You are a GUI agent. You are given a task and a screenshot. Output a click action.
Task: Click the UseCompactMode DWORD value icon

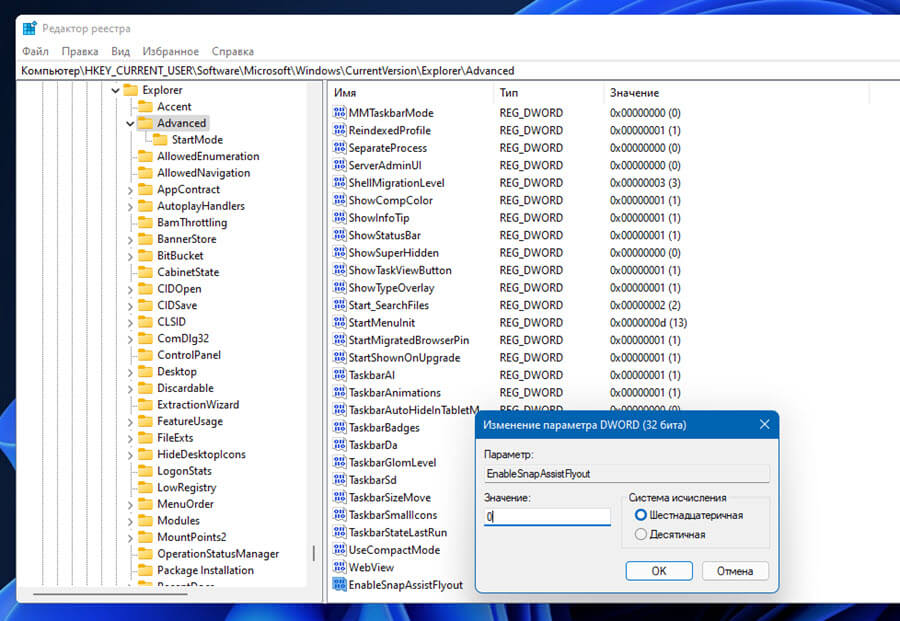tap(339, 550)
